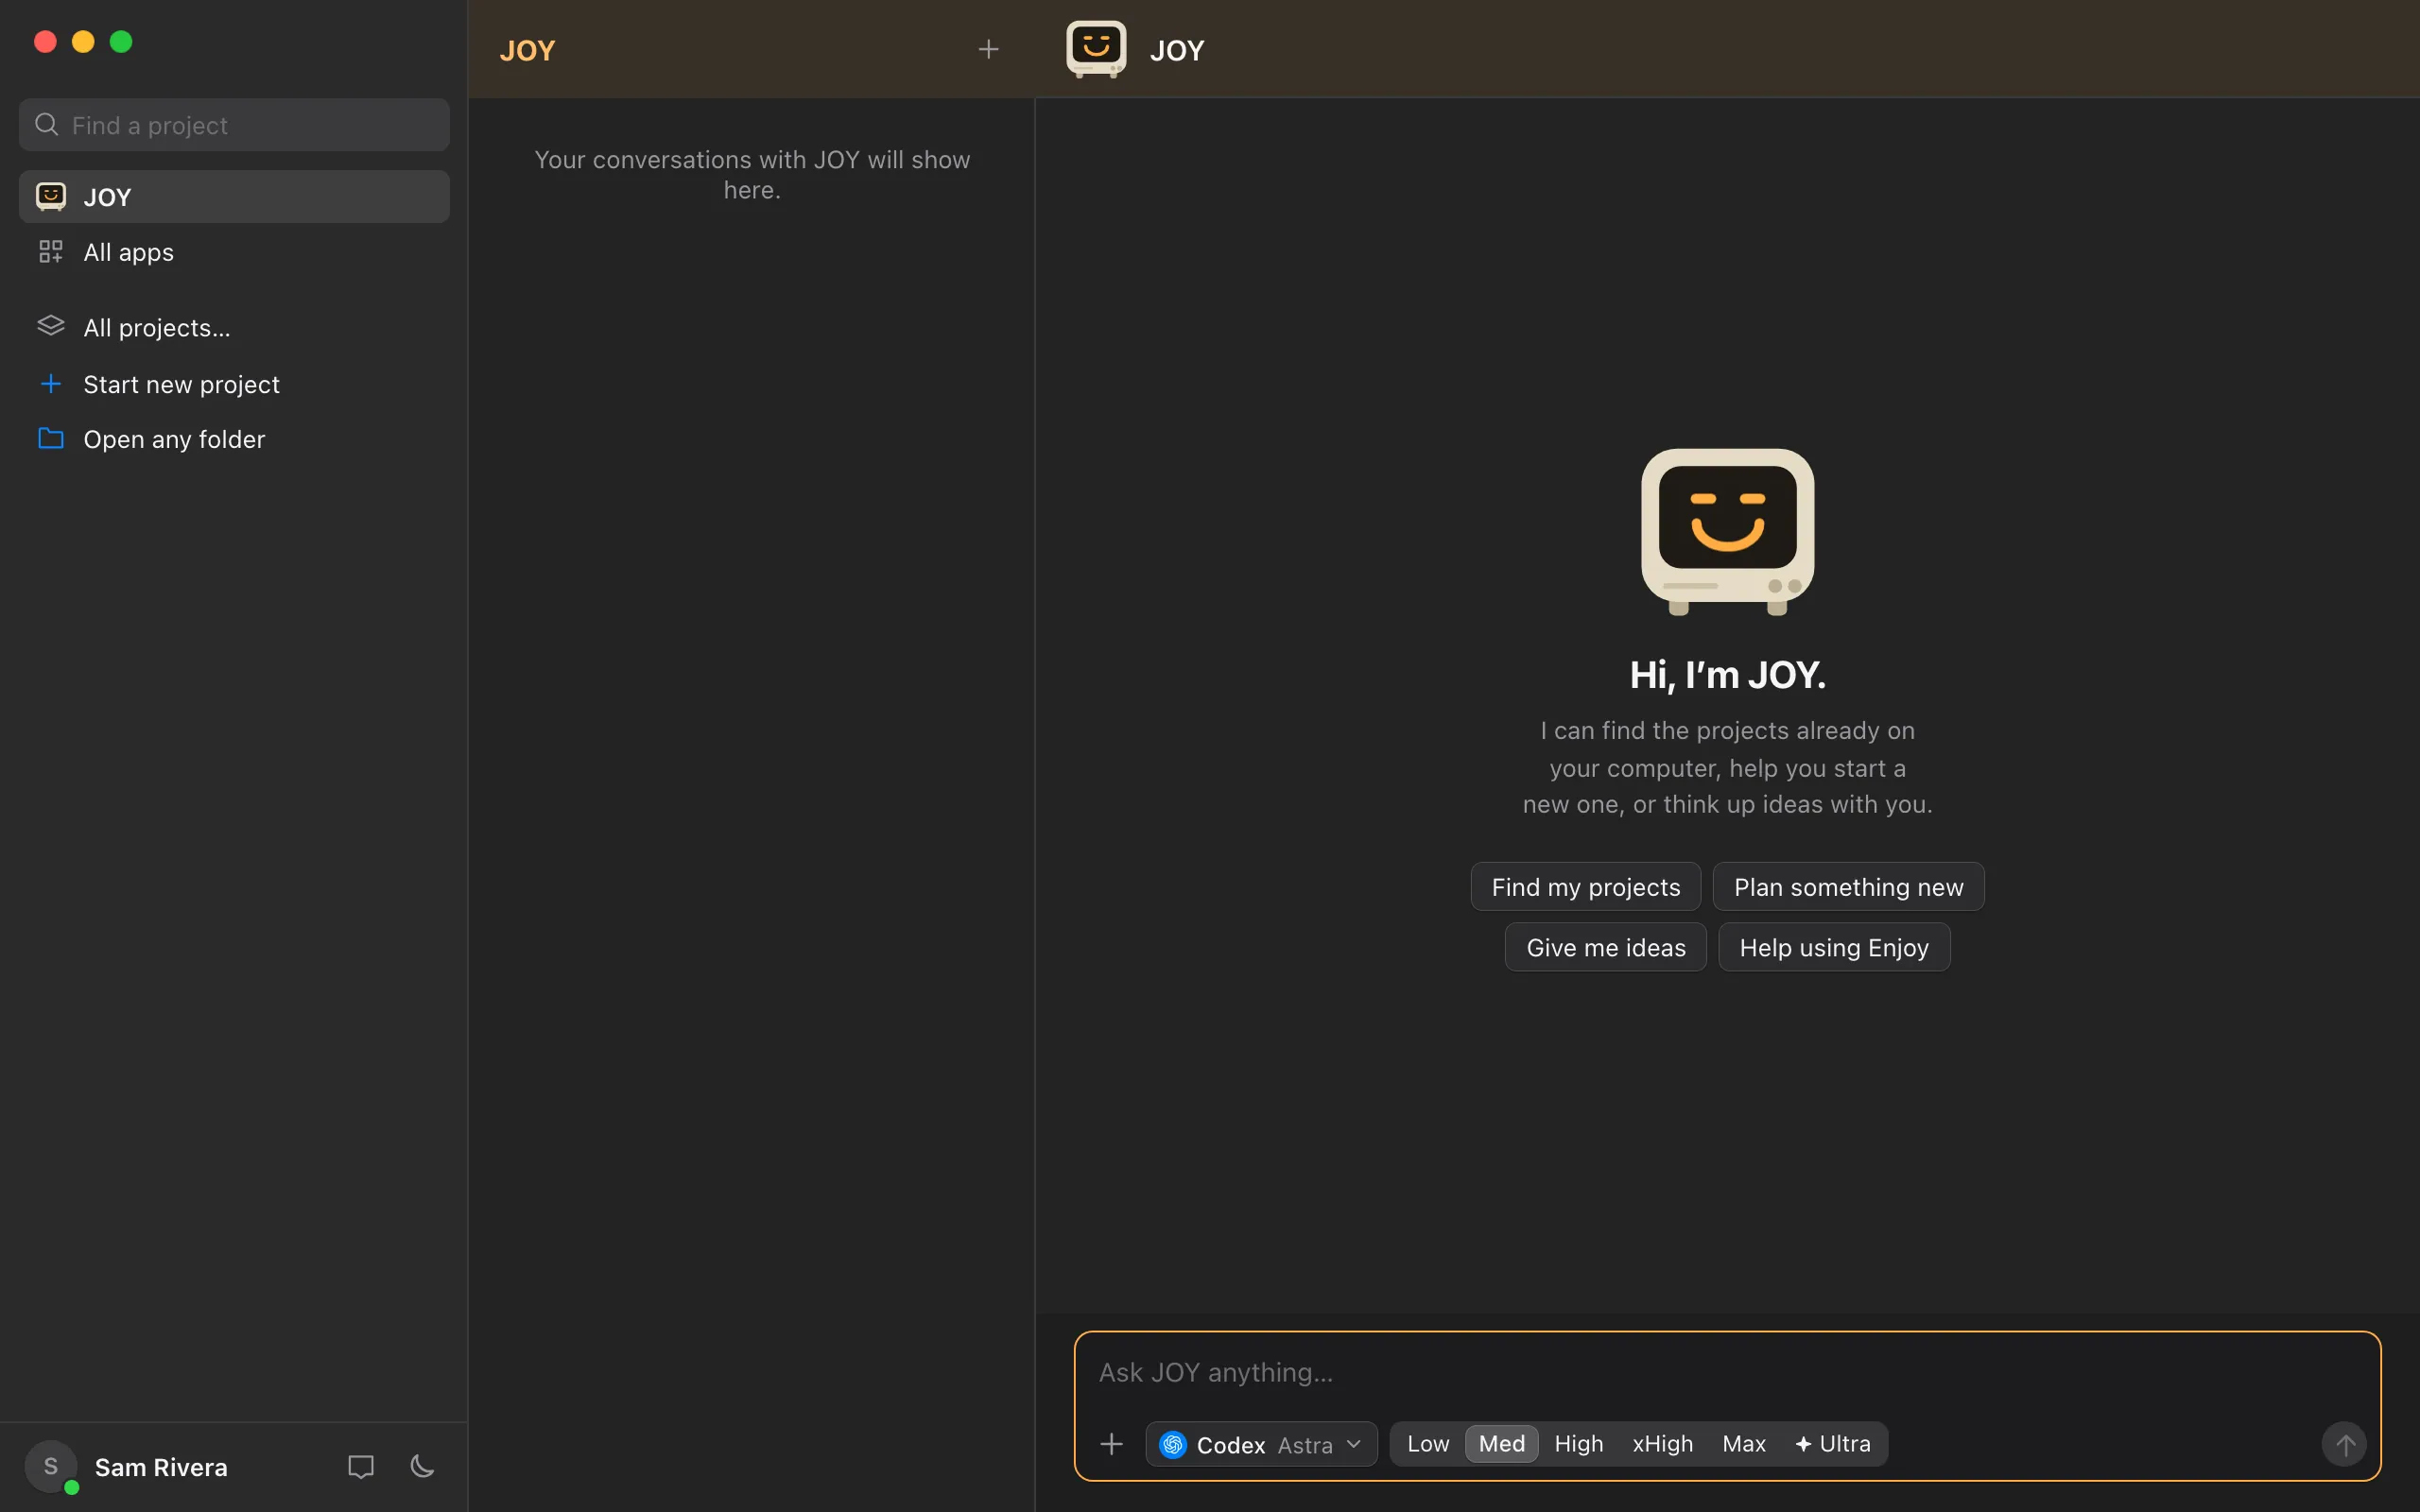This screenshot has height=1512, width=2420.
Task: Set reasoning effort to Ultra
Action: point(1832,1444)
